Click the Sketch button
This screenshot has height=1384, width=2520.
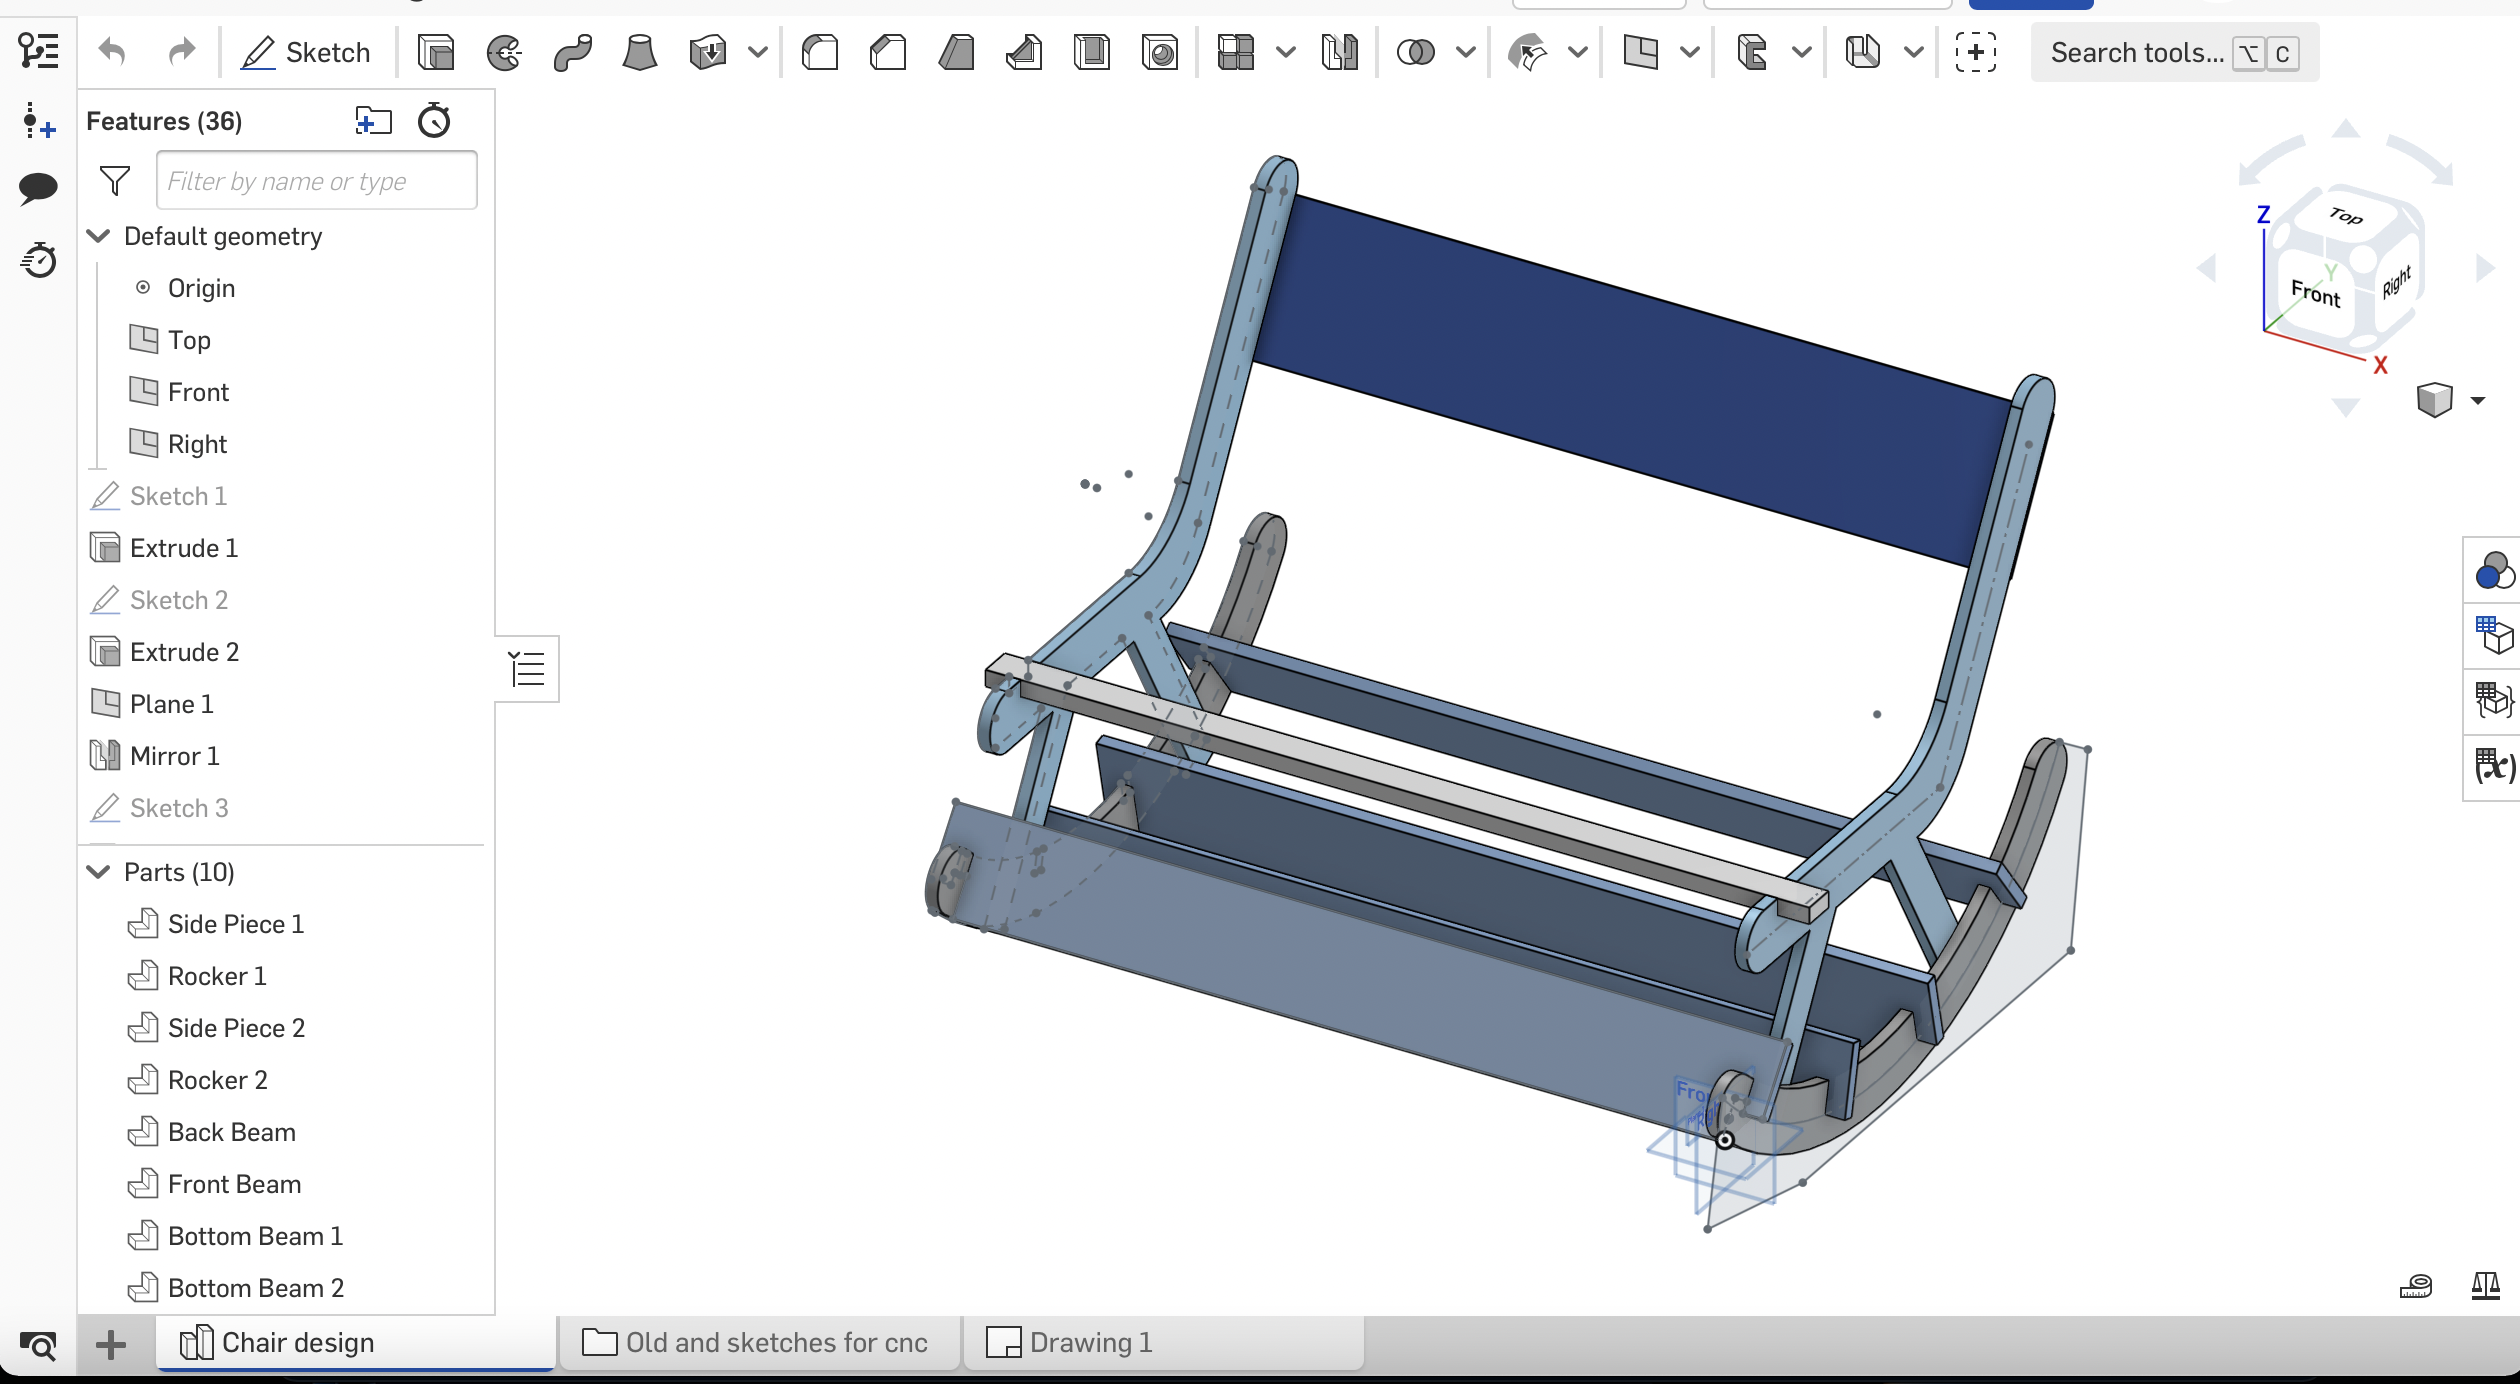(x=305, y=52)
